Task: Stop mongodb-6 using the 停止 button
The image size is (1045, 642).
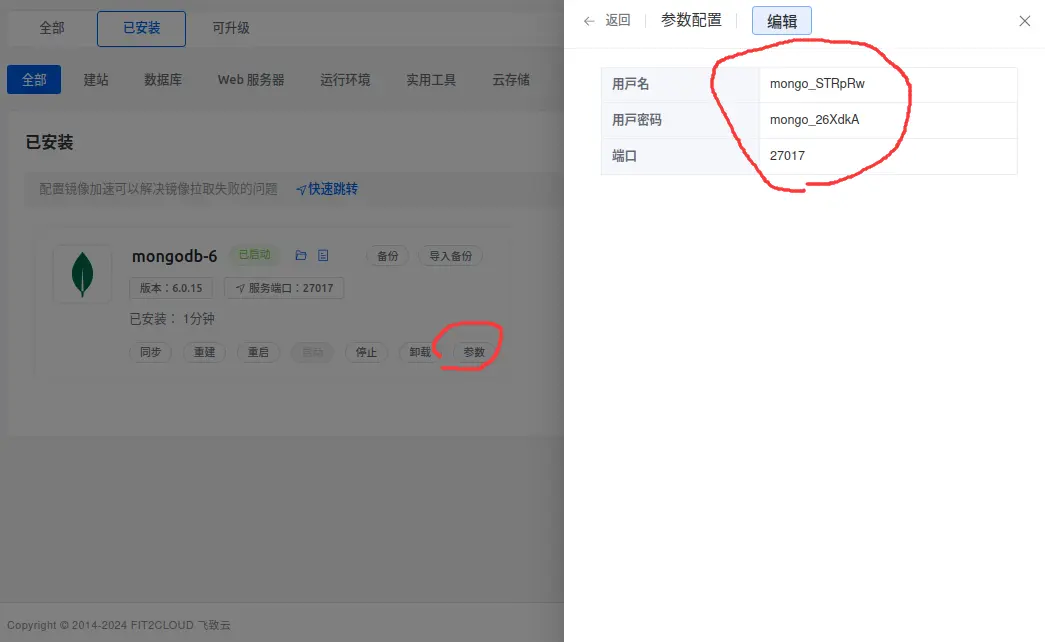Action: (366, 352)
